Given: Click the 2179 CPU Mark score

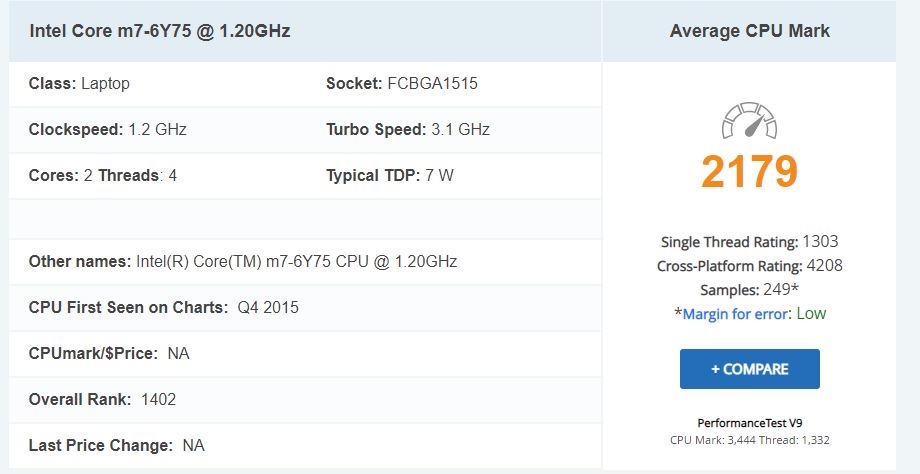Looking at the screenshot, I should pyautogui.click(x=749, y=172).
